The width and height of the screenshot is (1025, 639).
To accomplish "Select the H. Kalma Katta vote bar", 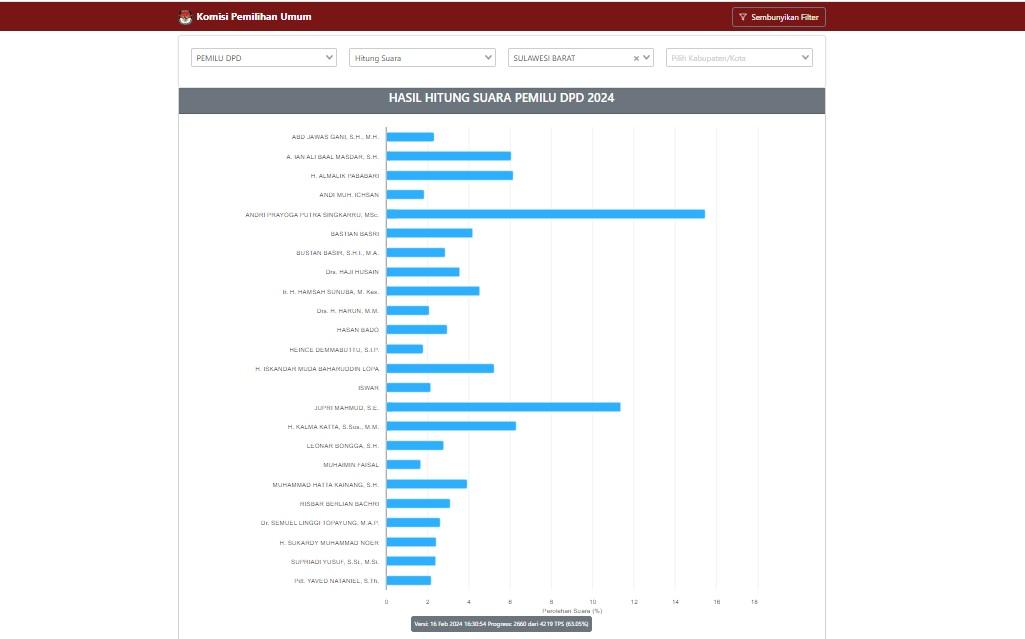I will (x=451, y=426).
